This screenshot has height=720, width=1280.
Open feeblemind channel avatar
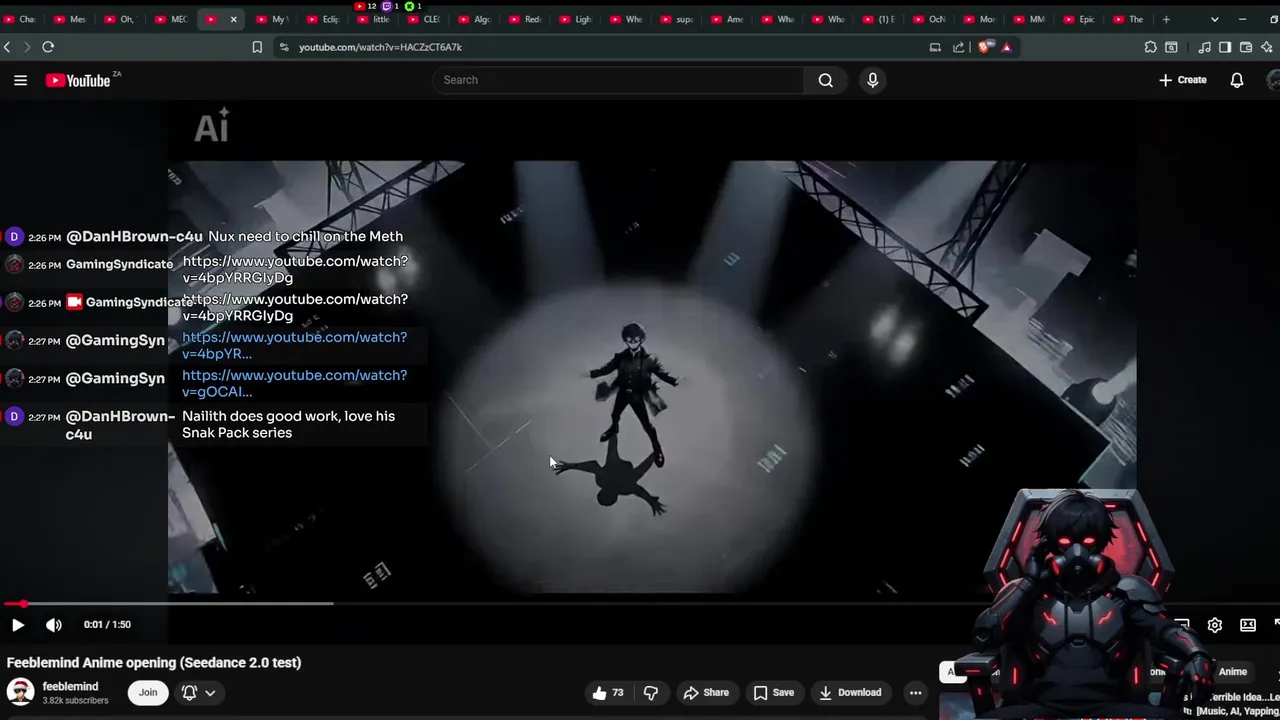point(20,692)
